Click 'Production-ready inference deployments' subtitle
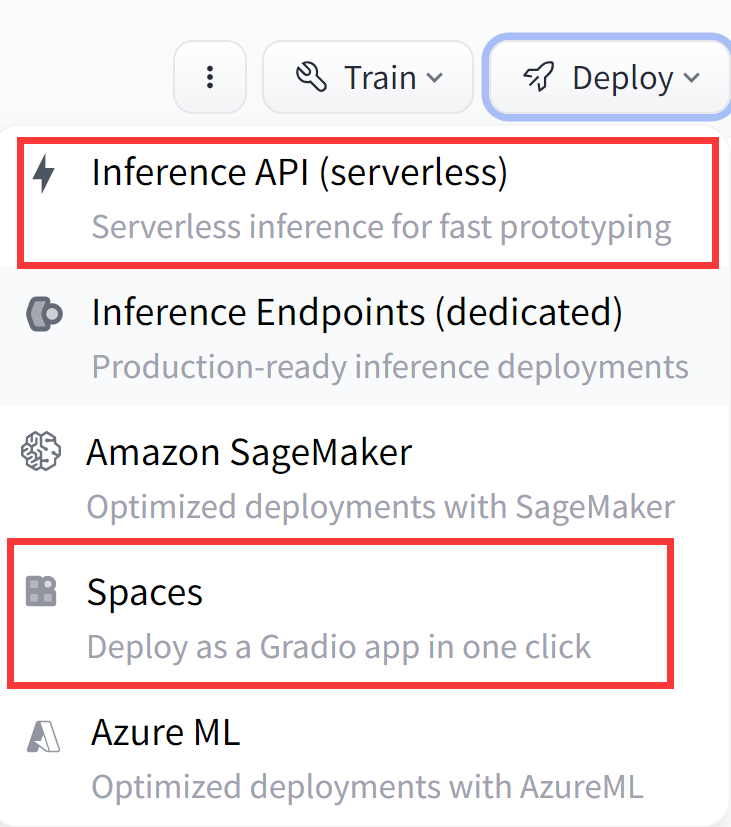 [390, 366]
